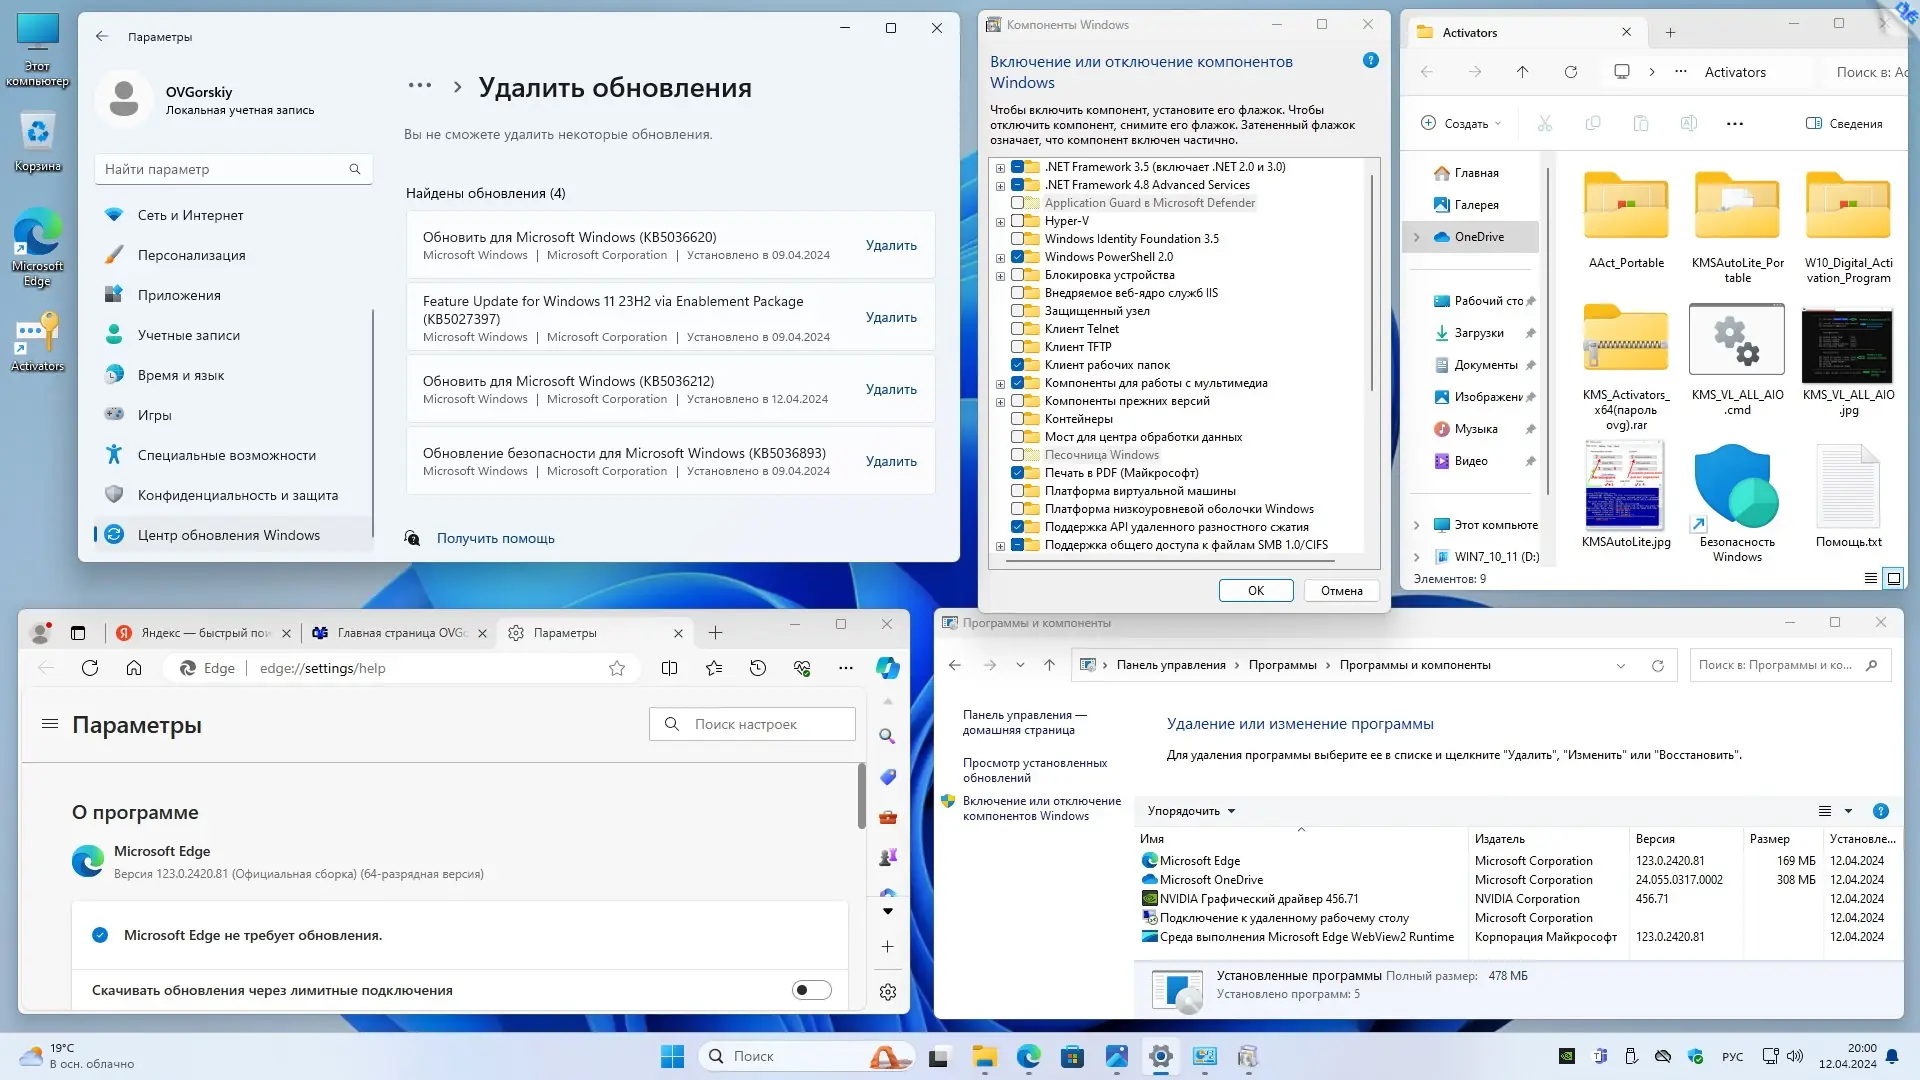Click Copilot icon in Edge sidebar

pos(887,668)
